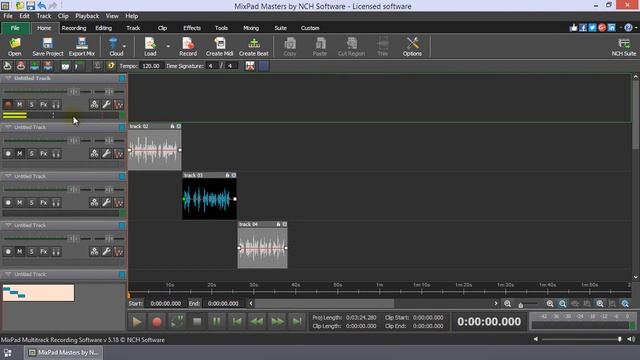The image size is (640, 360).
Task: Click the automation icon on the track holding track 03
Action: click(118, 203)
